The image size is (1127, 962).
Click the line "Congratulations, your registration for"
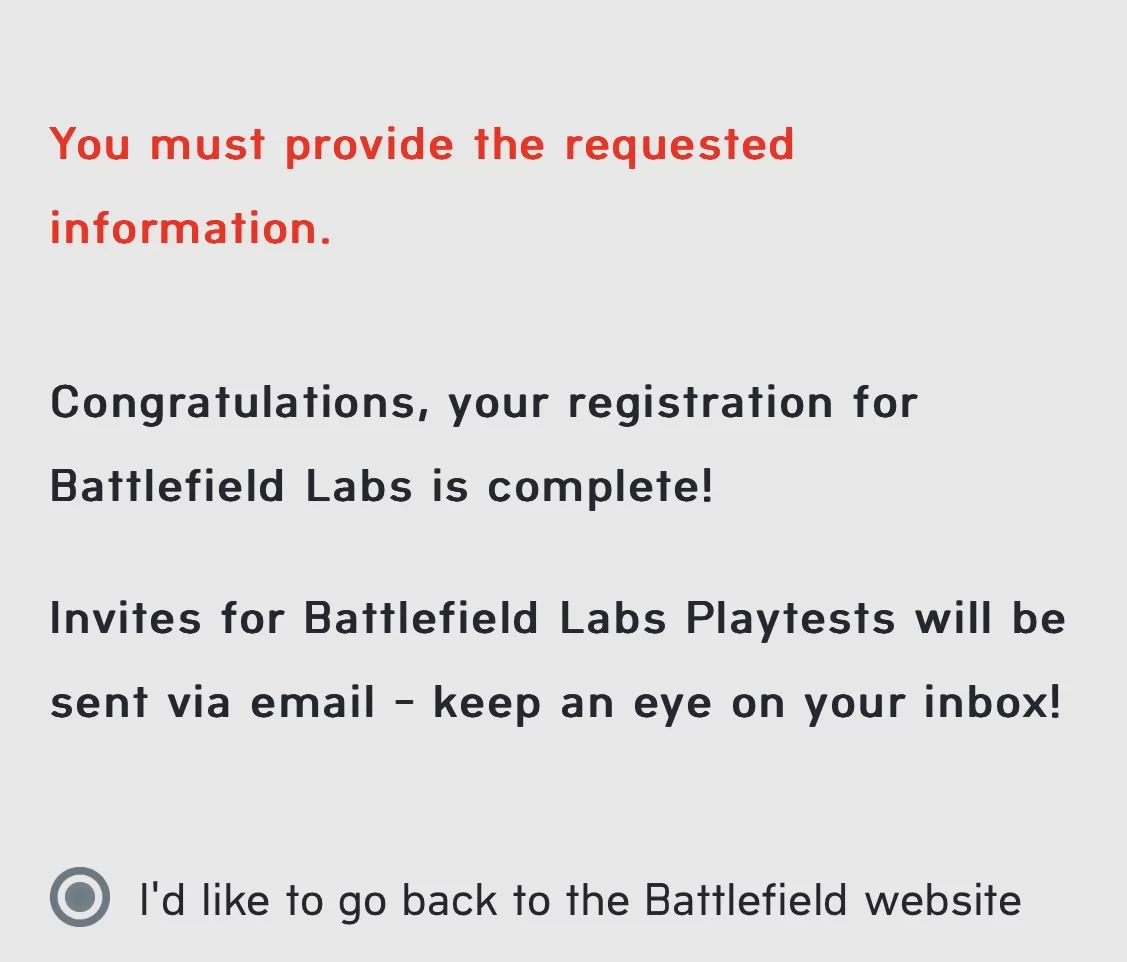484,403
